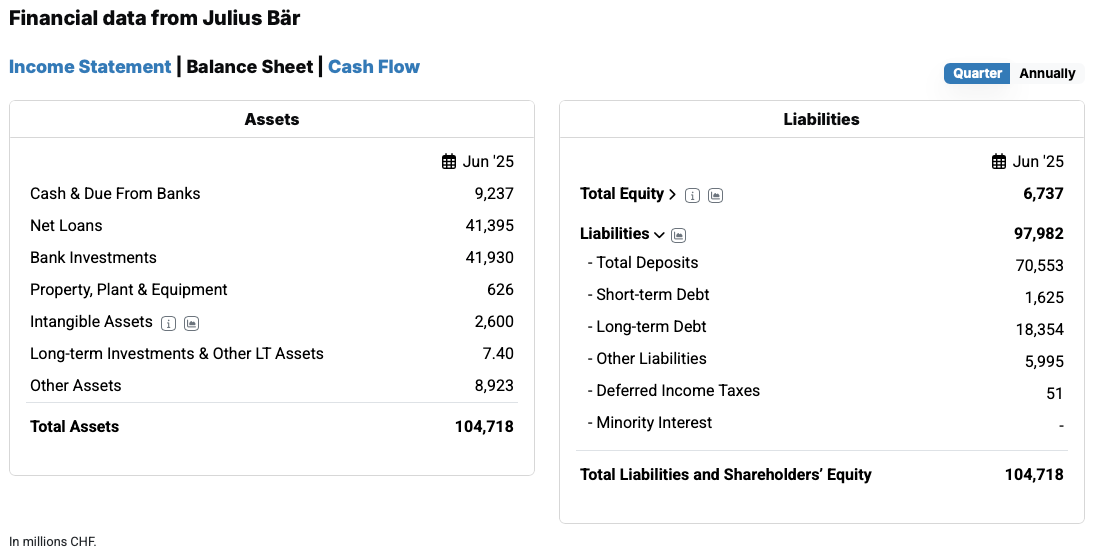Select the Balance Sheet tab

click(x=250, y=67)
